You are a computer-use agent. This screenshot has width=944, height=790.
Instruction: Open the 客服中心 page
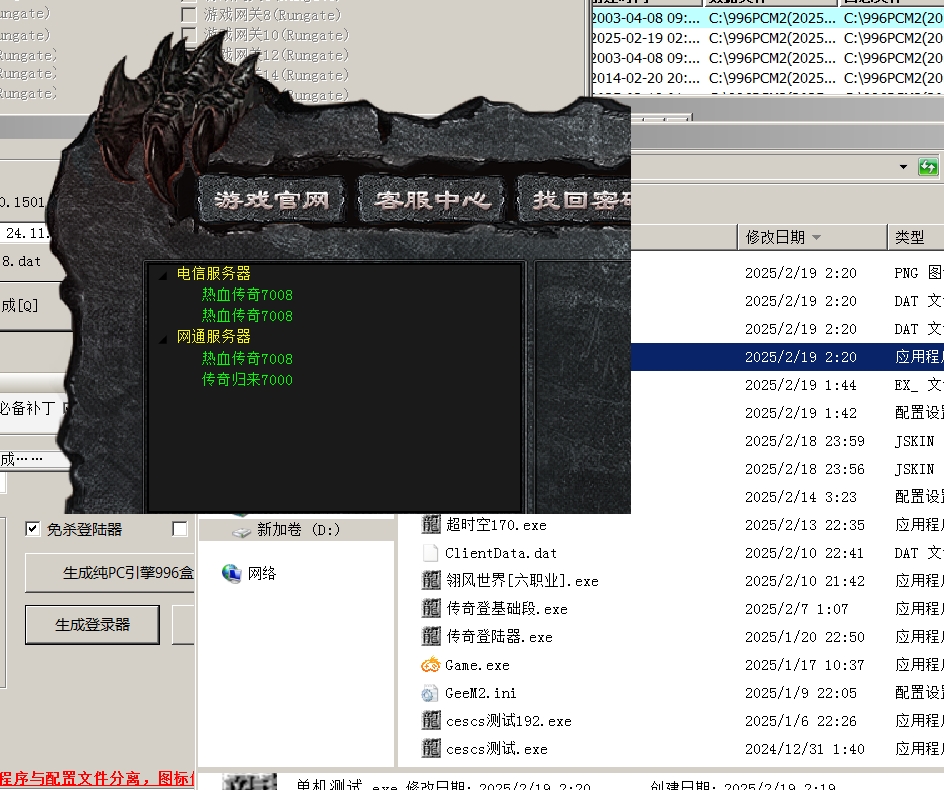[x=433, y=199]
